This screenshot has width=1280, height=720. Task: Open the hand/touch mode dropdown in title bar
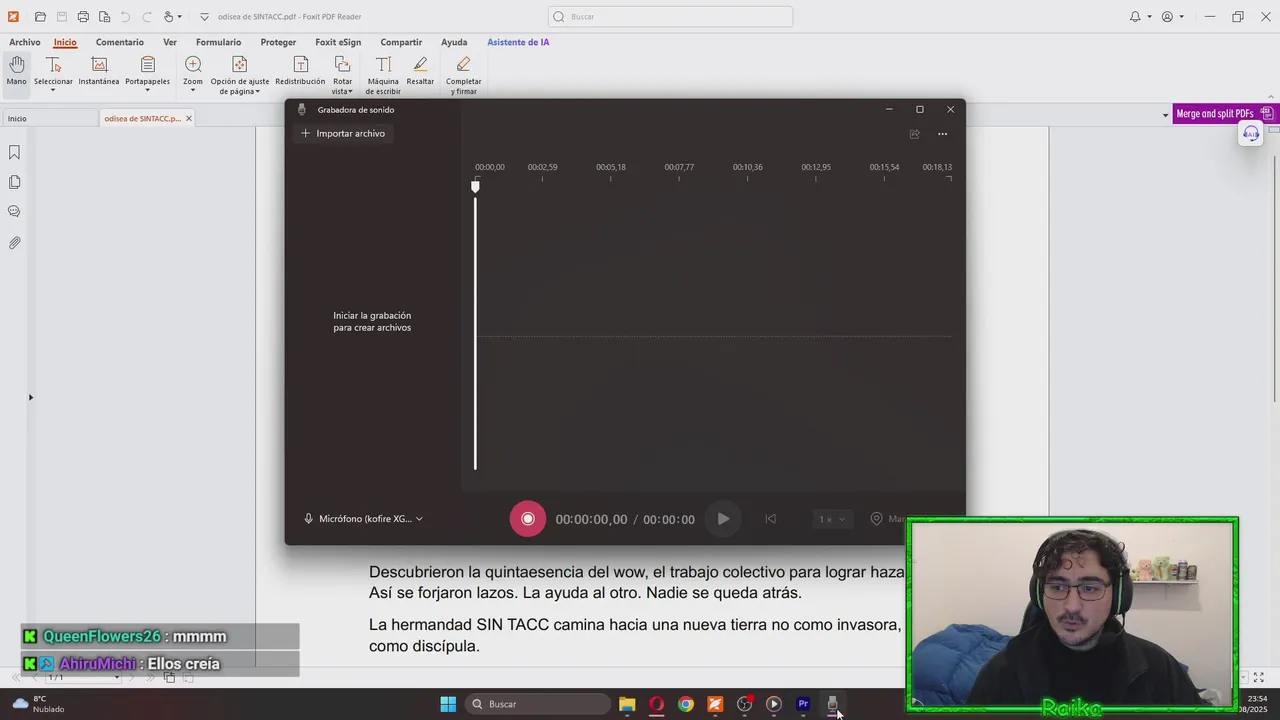point(180,17)
